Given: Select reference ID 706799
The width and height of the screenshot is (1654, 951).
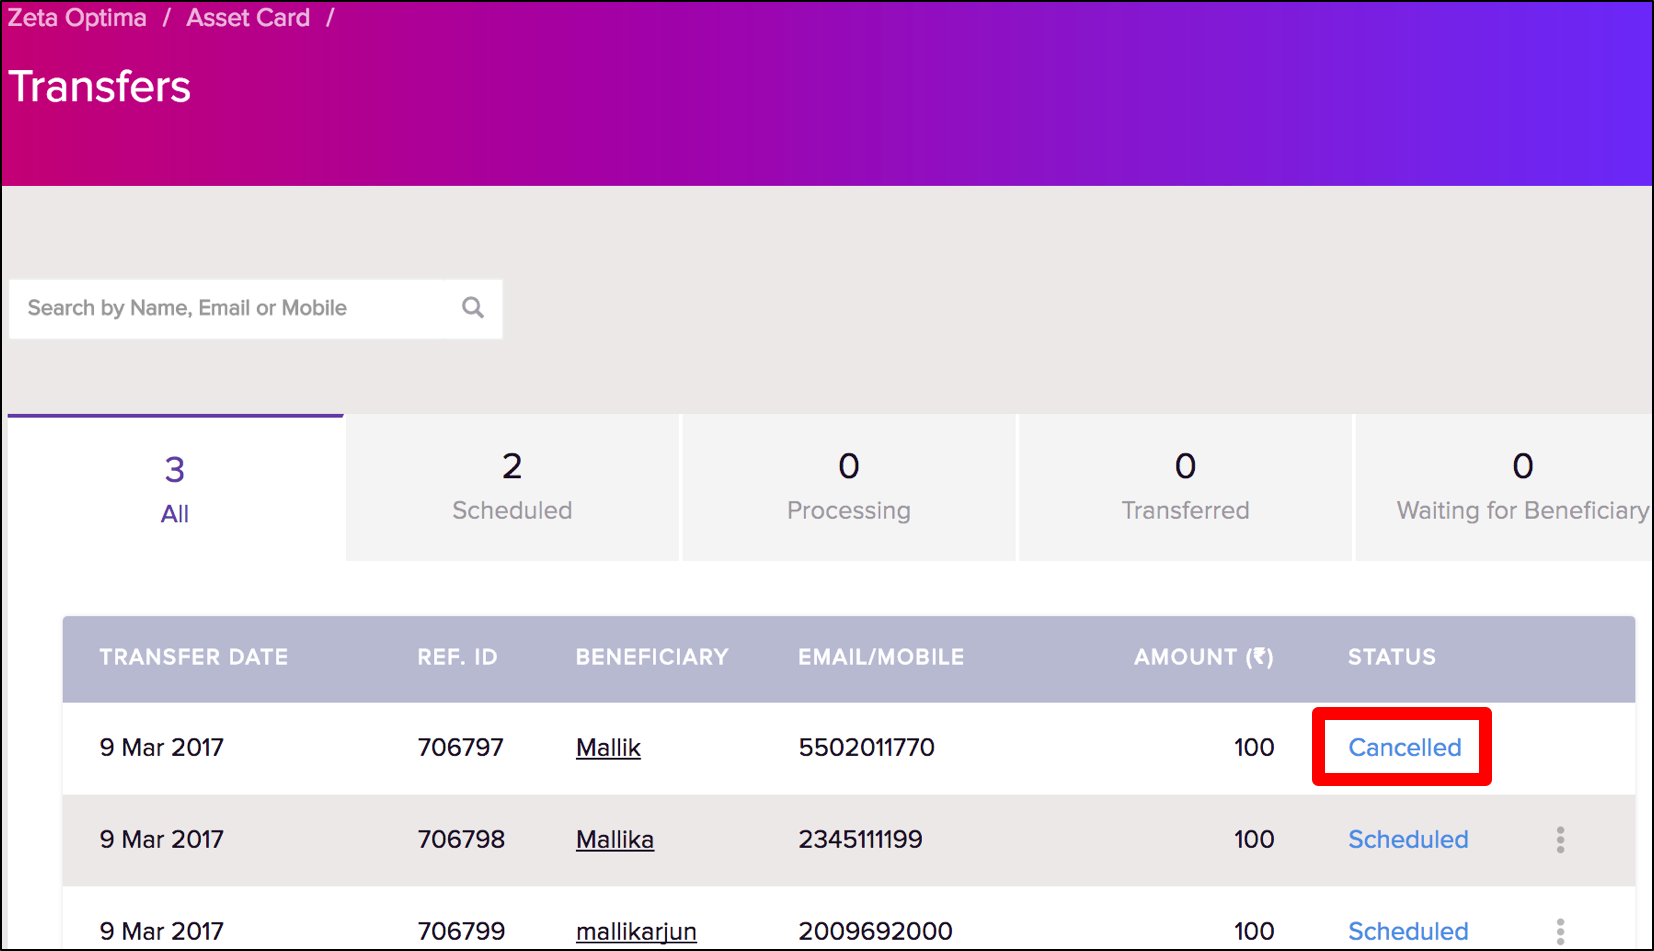Looking at the screenshot, I should coord(461,932).
